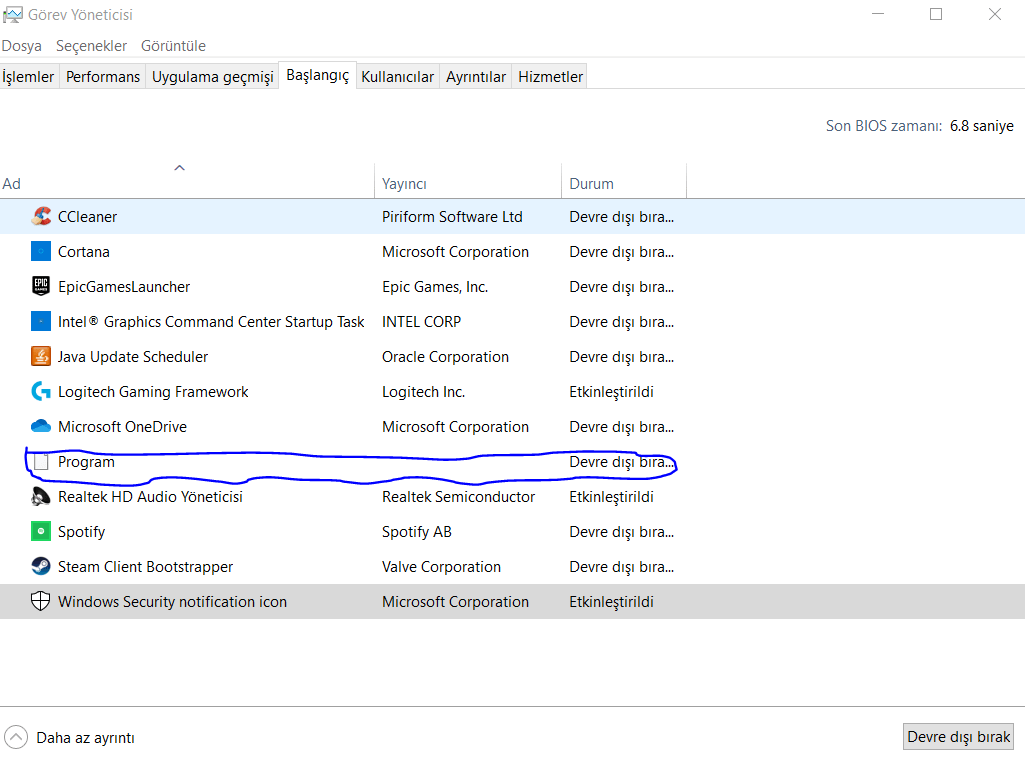The image size is (1025, 761).
Task: Switch to the İşlemler tab
Action: 28,76
